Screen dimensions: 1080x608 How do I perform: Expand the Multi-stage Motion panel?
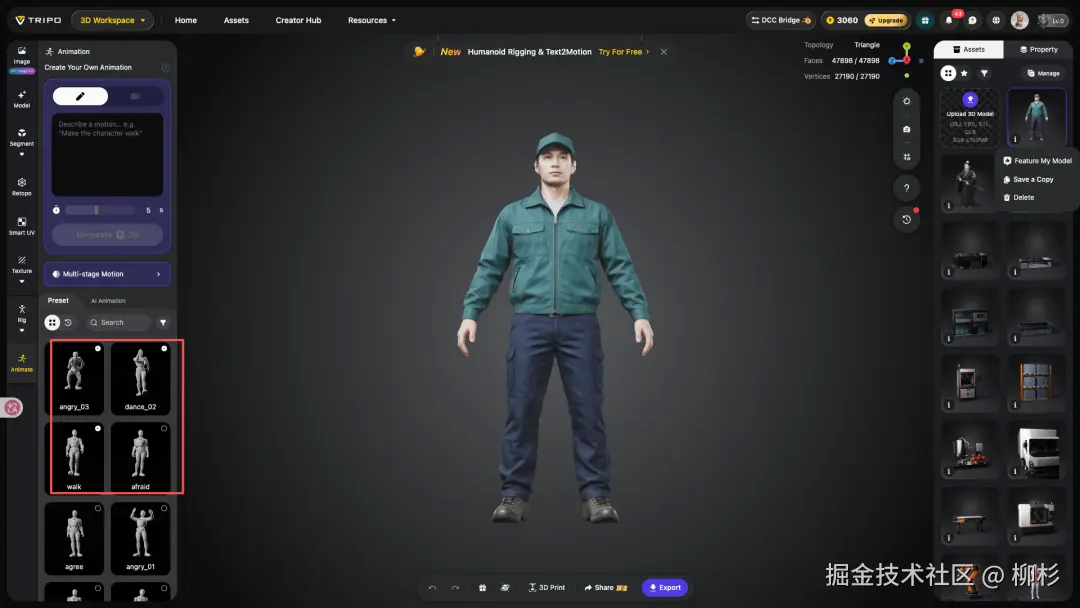(107, 274)
